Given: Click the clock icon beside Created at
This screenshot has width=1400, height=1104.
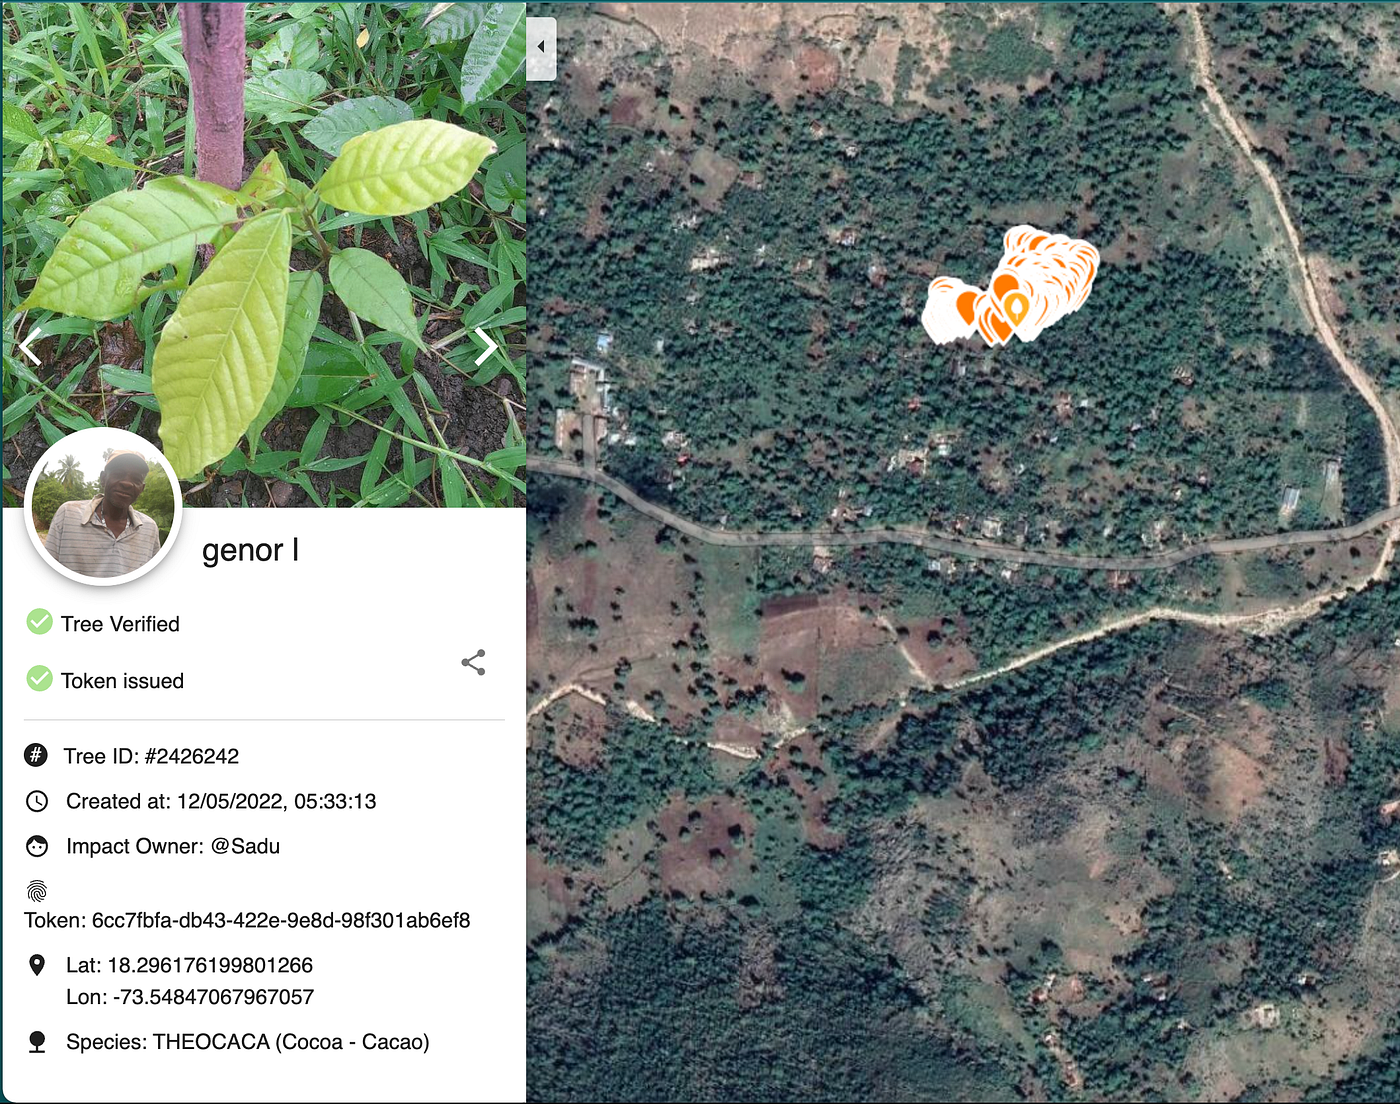Looking at the screenshot, I should [x=36, y=801].
